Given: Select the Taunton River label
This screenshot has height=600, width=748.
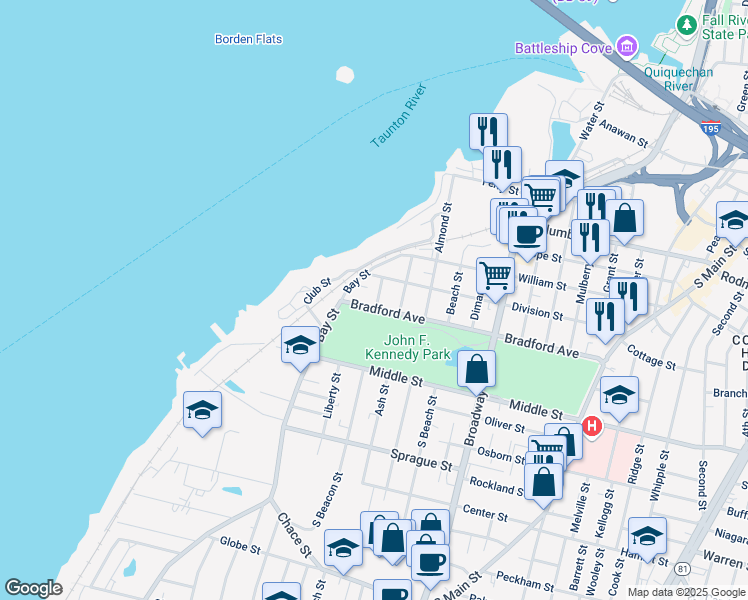Looking at the screenshot, I should (399, 116).
